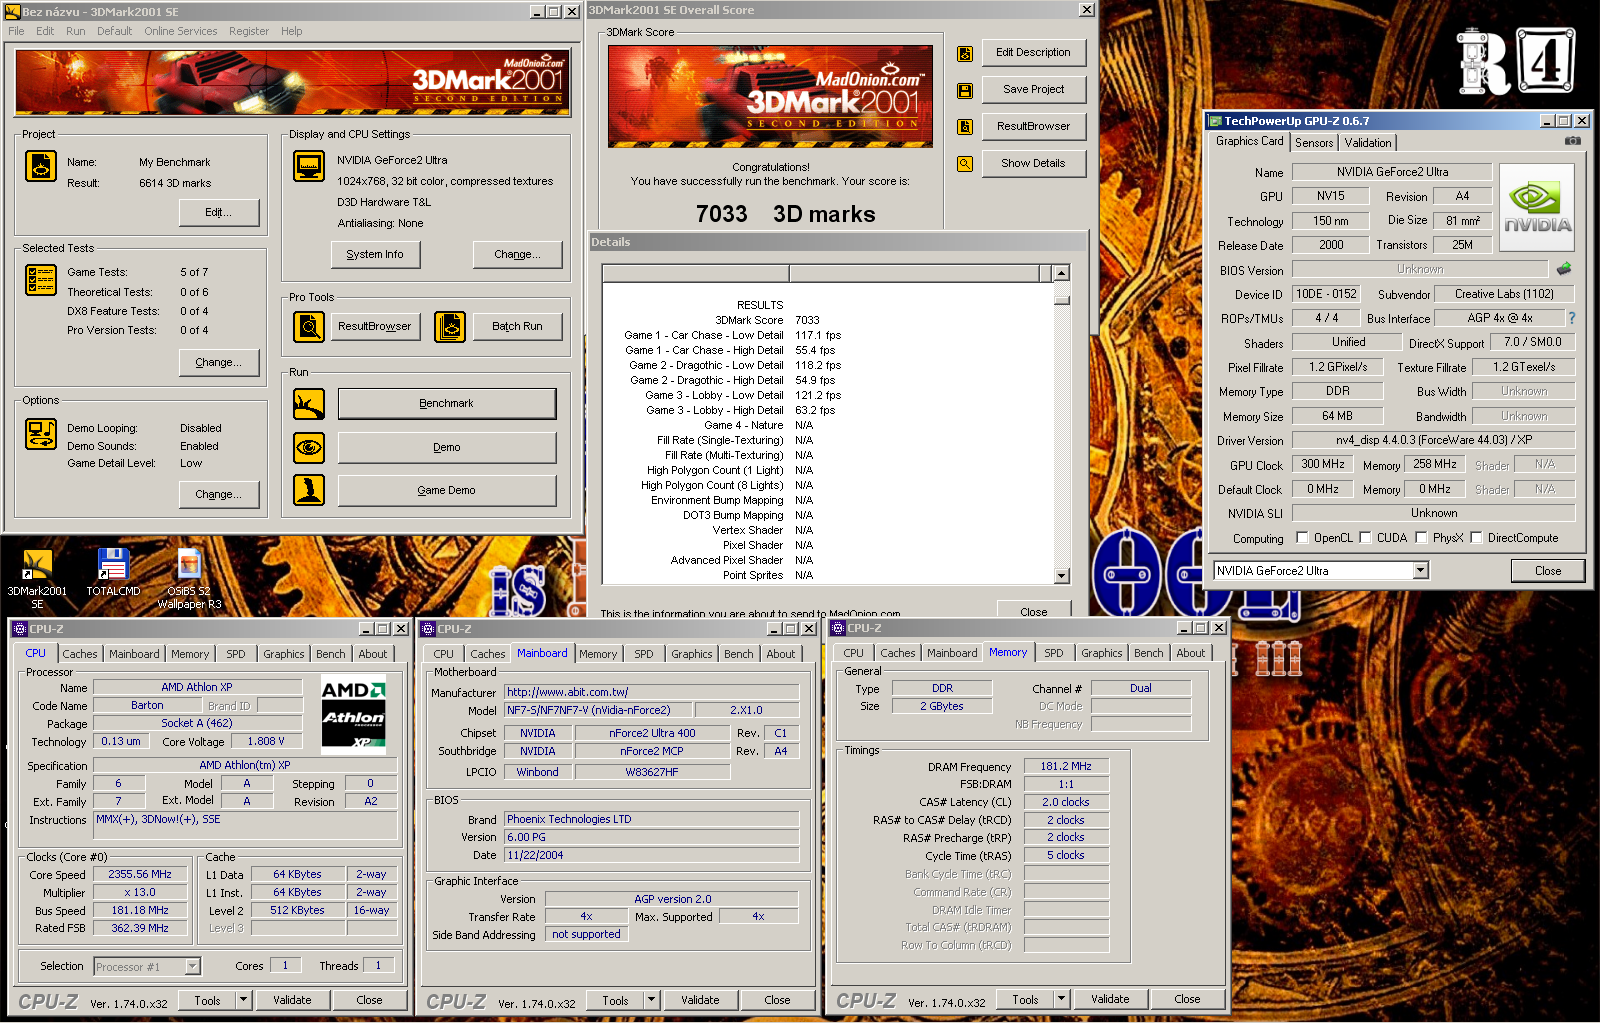Click Change... under Selected Tests
Screen dimensions: 1600x1024
point(219,362)
